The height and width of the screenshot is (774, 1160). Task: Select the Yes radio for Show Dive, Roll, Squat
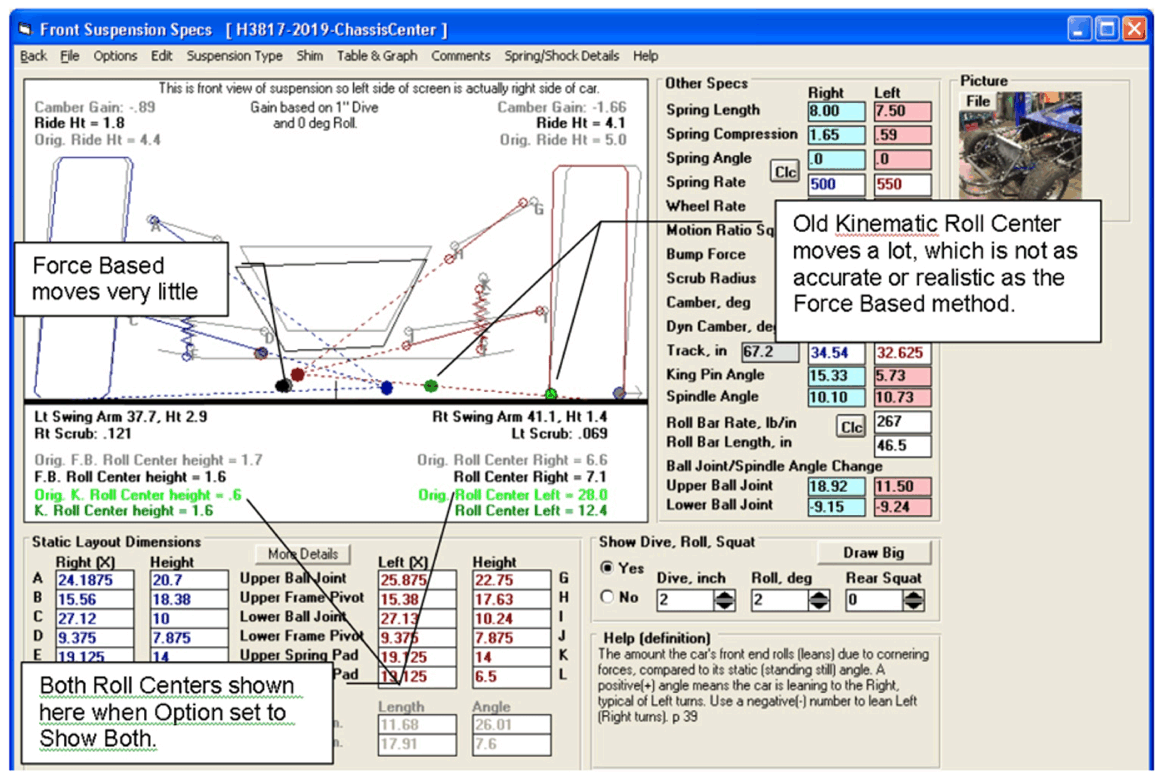point(607,568)
